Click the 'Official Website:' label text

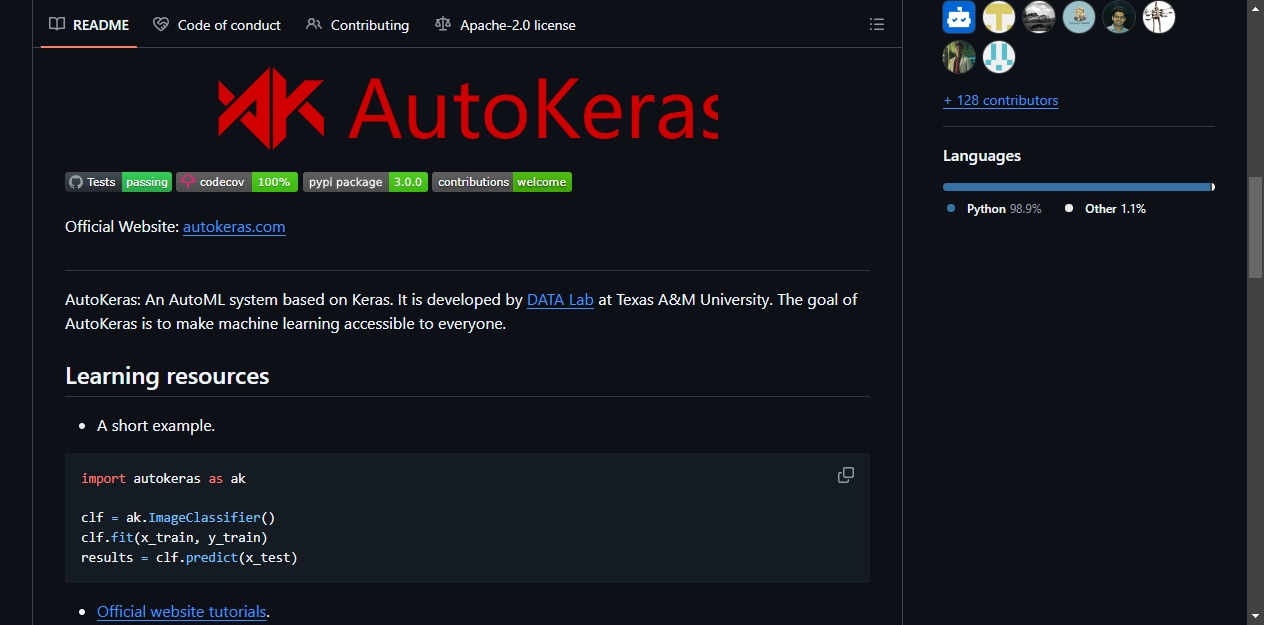coord(122,227)
